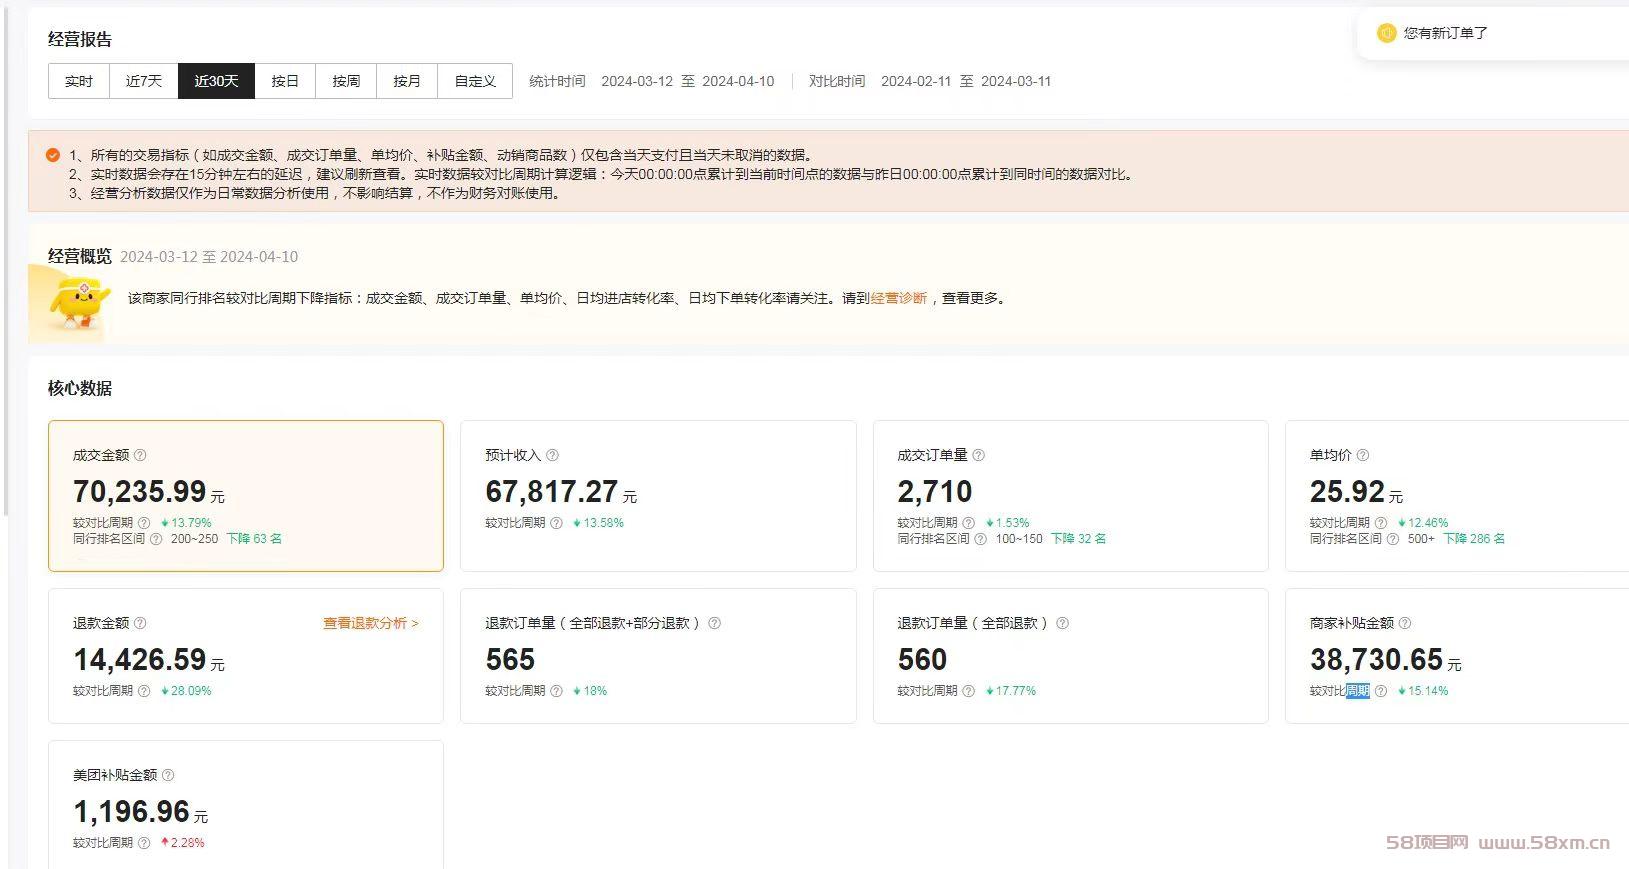Switch to the 按周 tab
1629x869 pixels.
(x=346, y=81)
